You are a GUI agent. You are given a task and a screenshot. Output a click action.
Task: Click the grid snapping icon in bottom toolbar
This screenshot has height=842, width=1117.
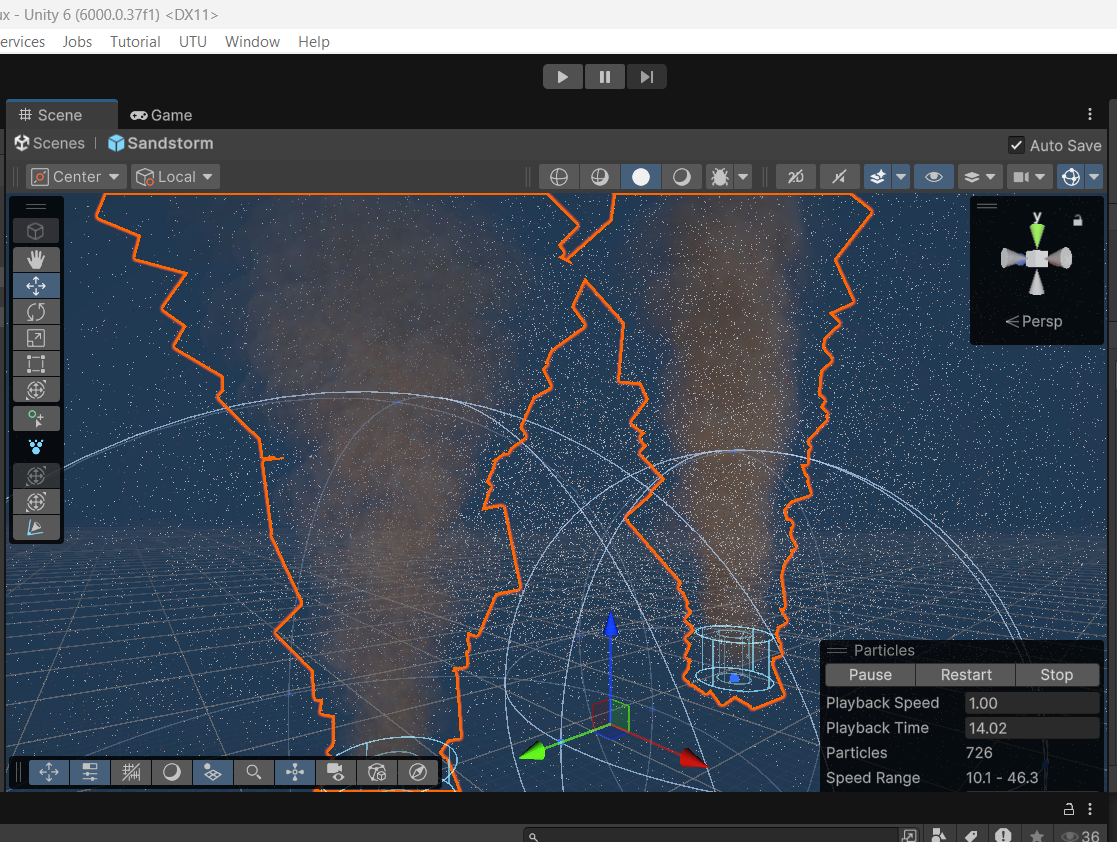pos(130,772)
